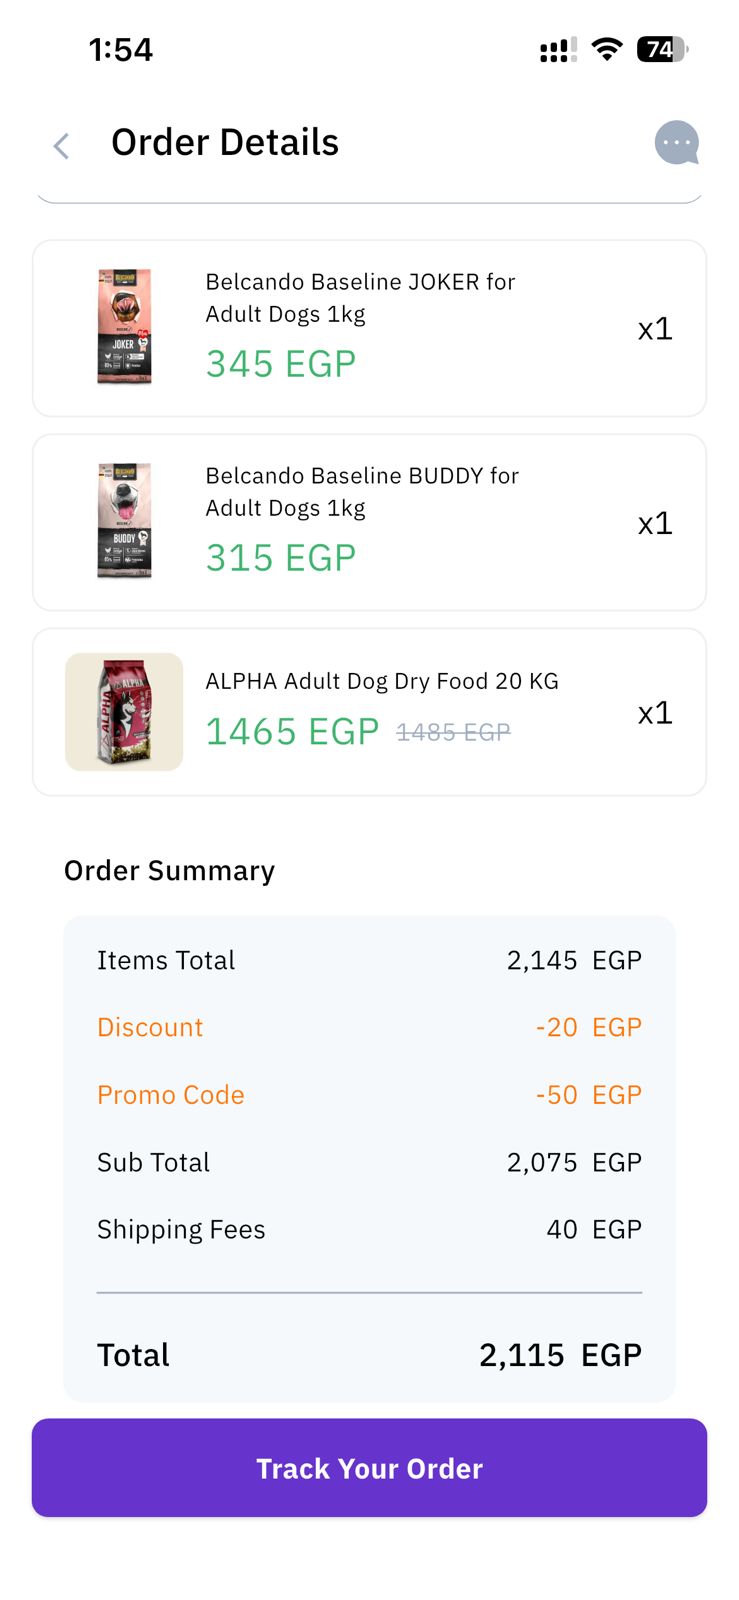Open the ALPHA dog food thumbnail
This screenshot has height=1600, width=739.
click(124, 712)
